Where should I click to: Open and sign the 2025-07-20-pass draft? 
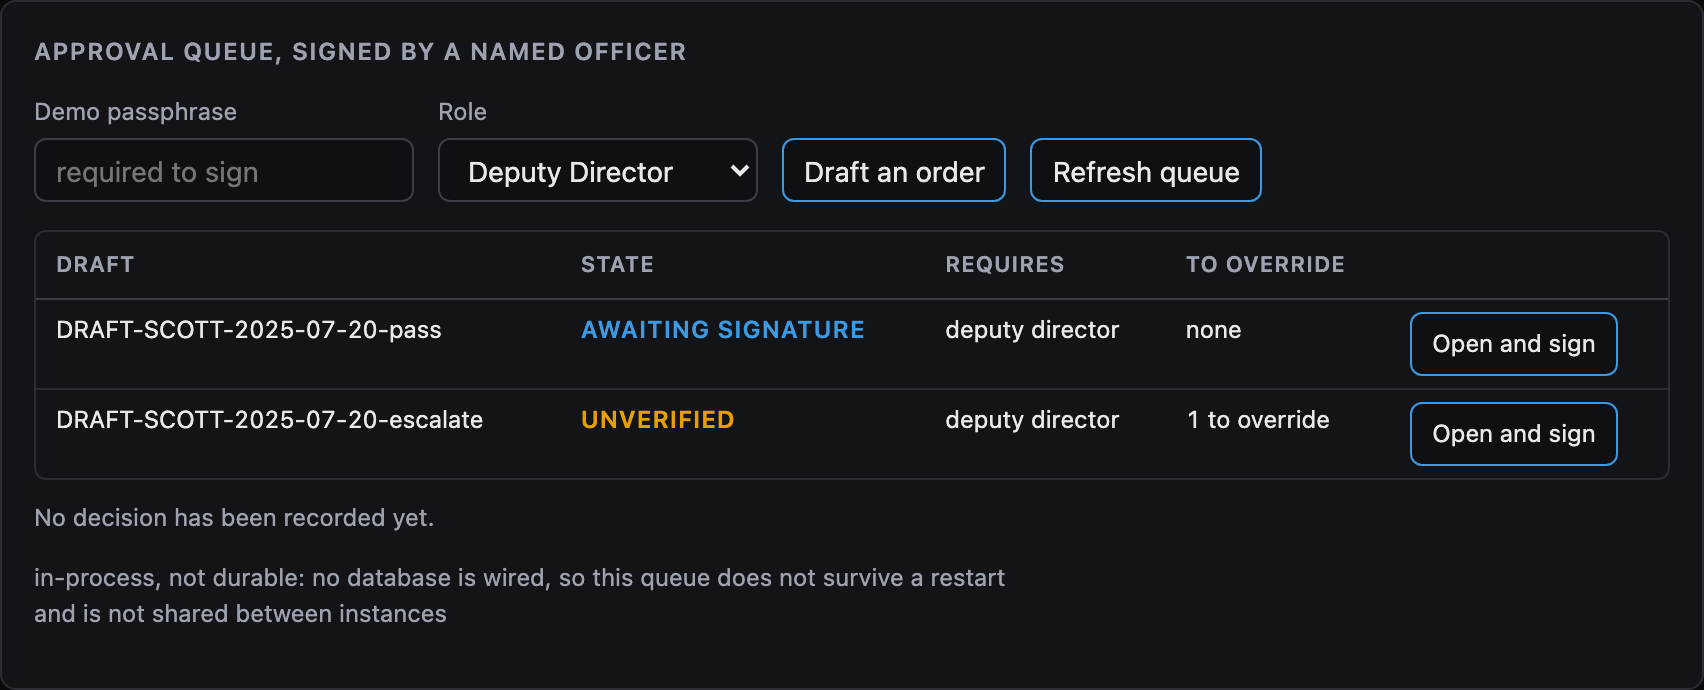1513,344
